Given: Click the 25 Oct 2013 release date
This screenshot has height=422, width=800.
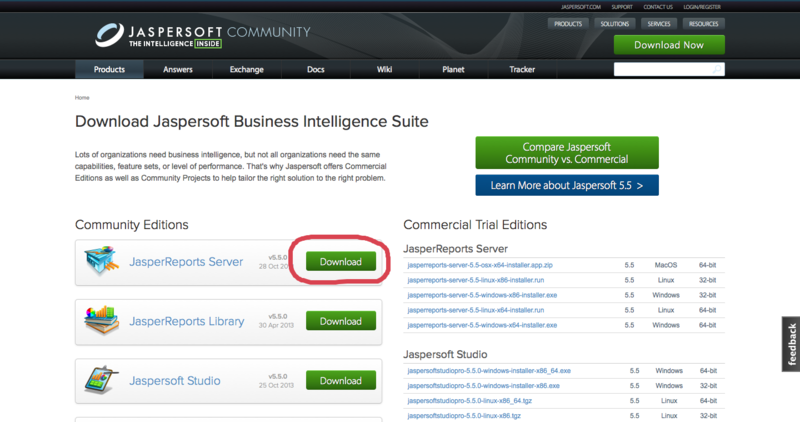Looking at the screenshot, I should tap(276, 385).
